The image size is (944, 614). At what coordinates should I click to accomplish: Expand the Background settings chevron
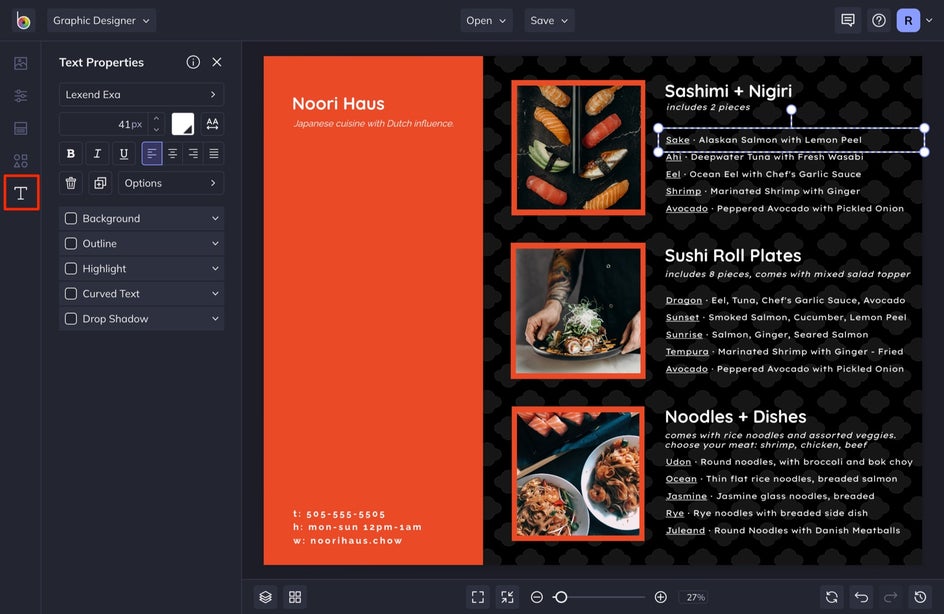(215, 219)
